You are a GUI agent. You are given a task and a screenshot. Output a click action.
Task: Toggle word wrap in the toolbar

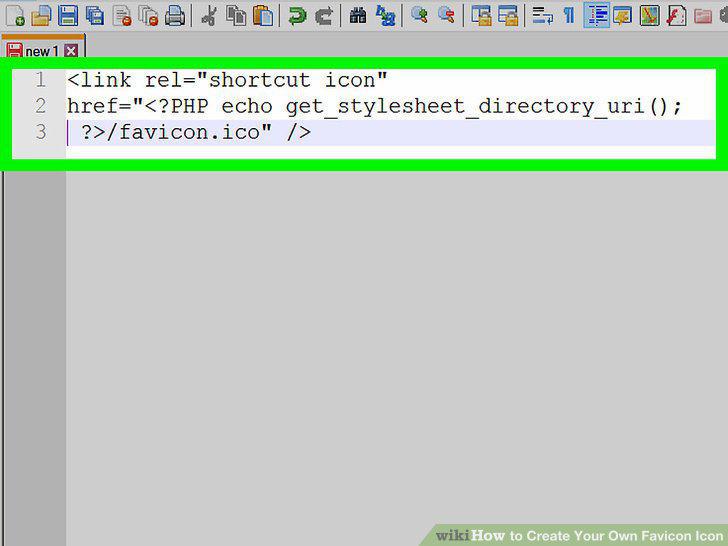[542, 15]
